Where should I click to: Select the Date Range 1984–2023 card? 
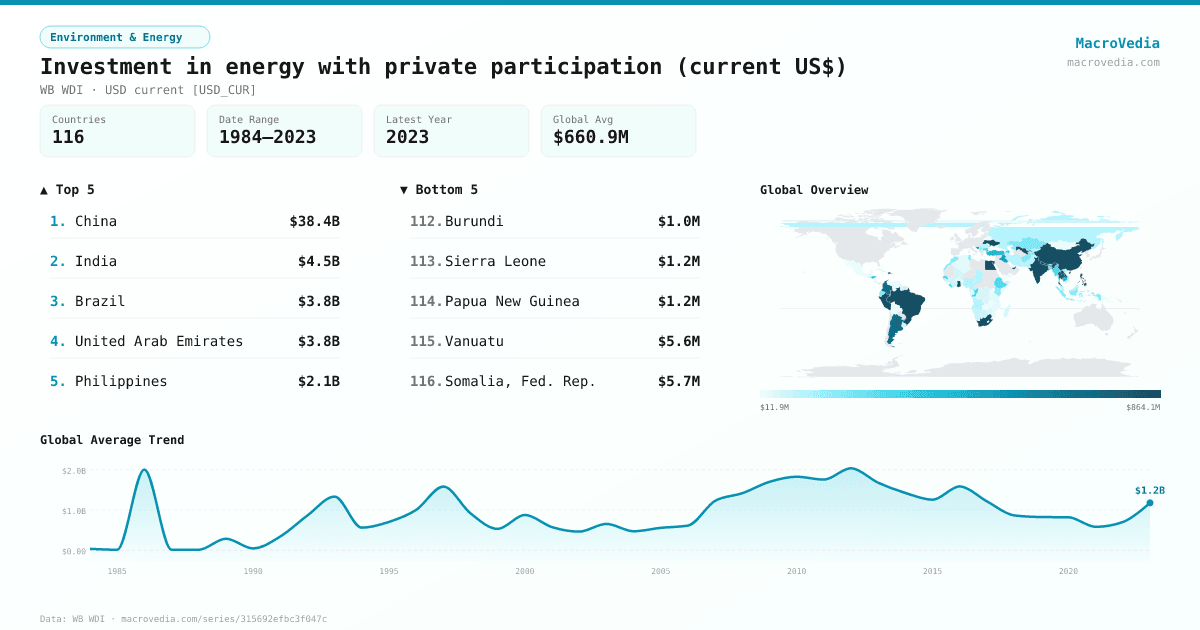click(284, 131)
